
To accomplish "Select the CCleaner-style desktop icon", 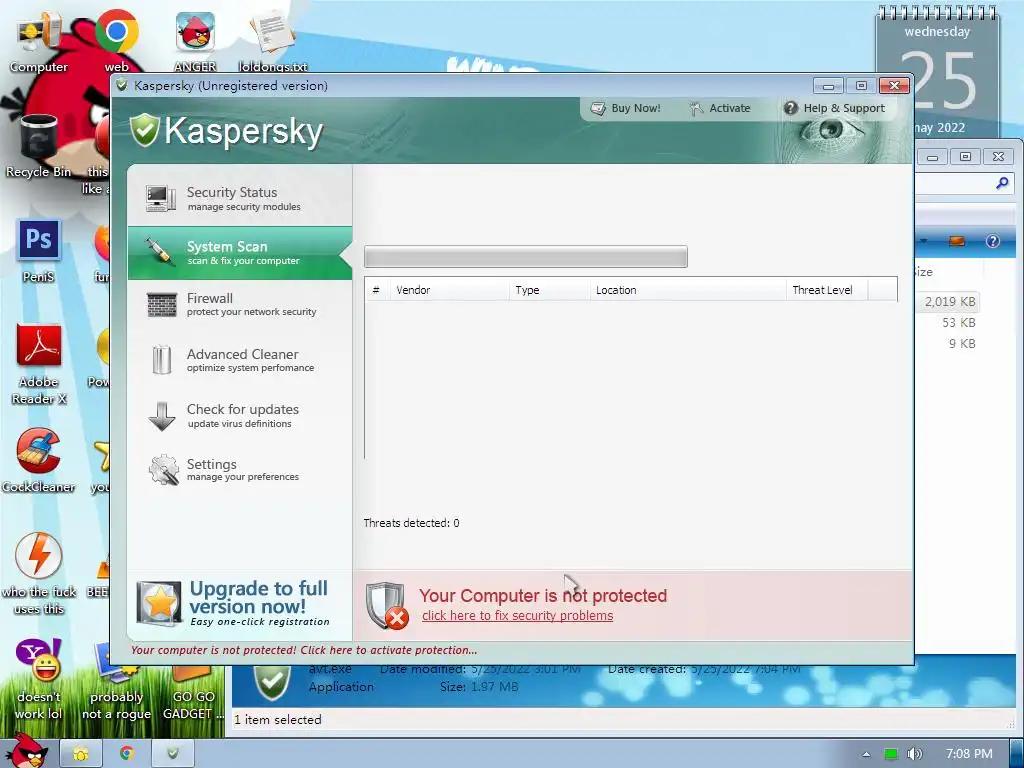I will click(x=39, y=460).
